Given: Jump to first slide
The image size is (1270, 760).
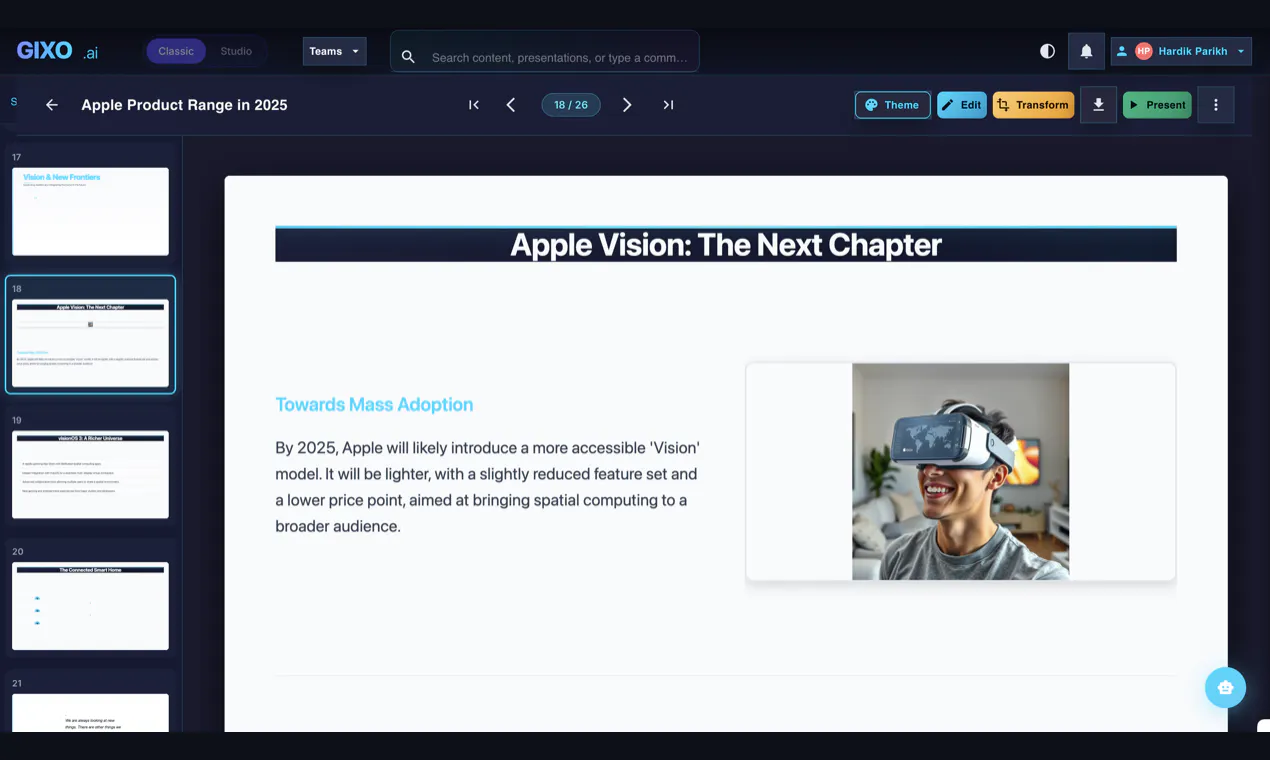Looking at the screenshot, I should pos(474,105).
